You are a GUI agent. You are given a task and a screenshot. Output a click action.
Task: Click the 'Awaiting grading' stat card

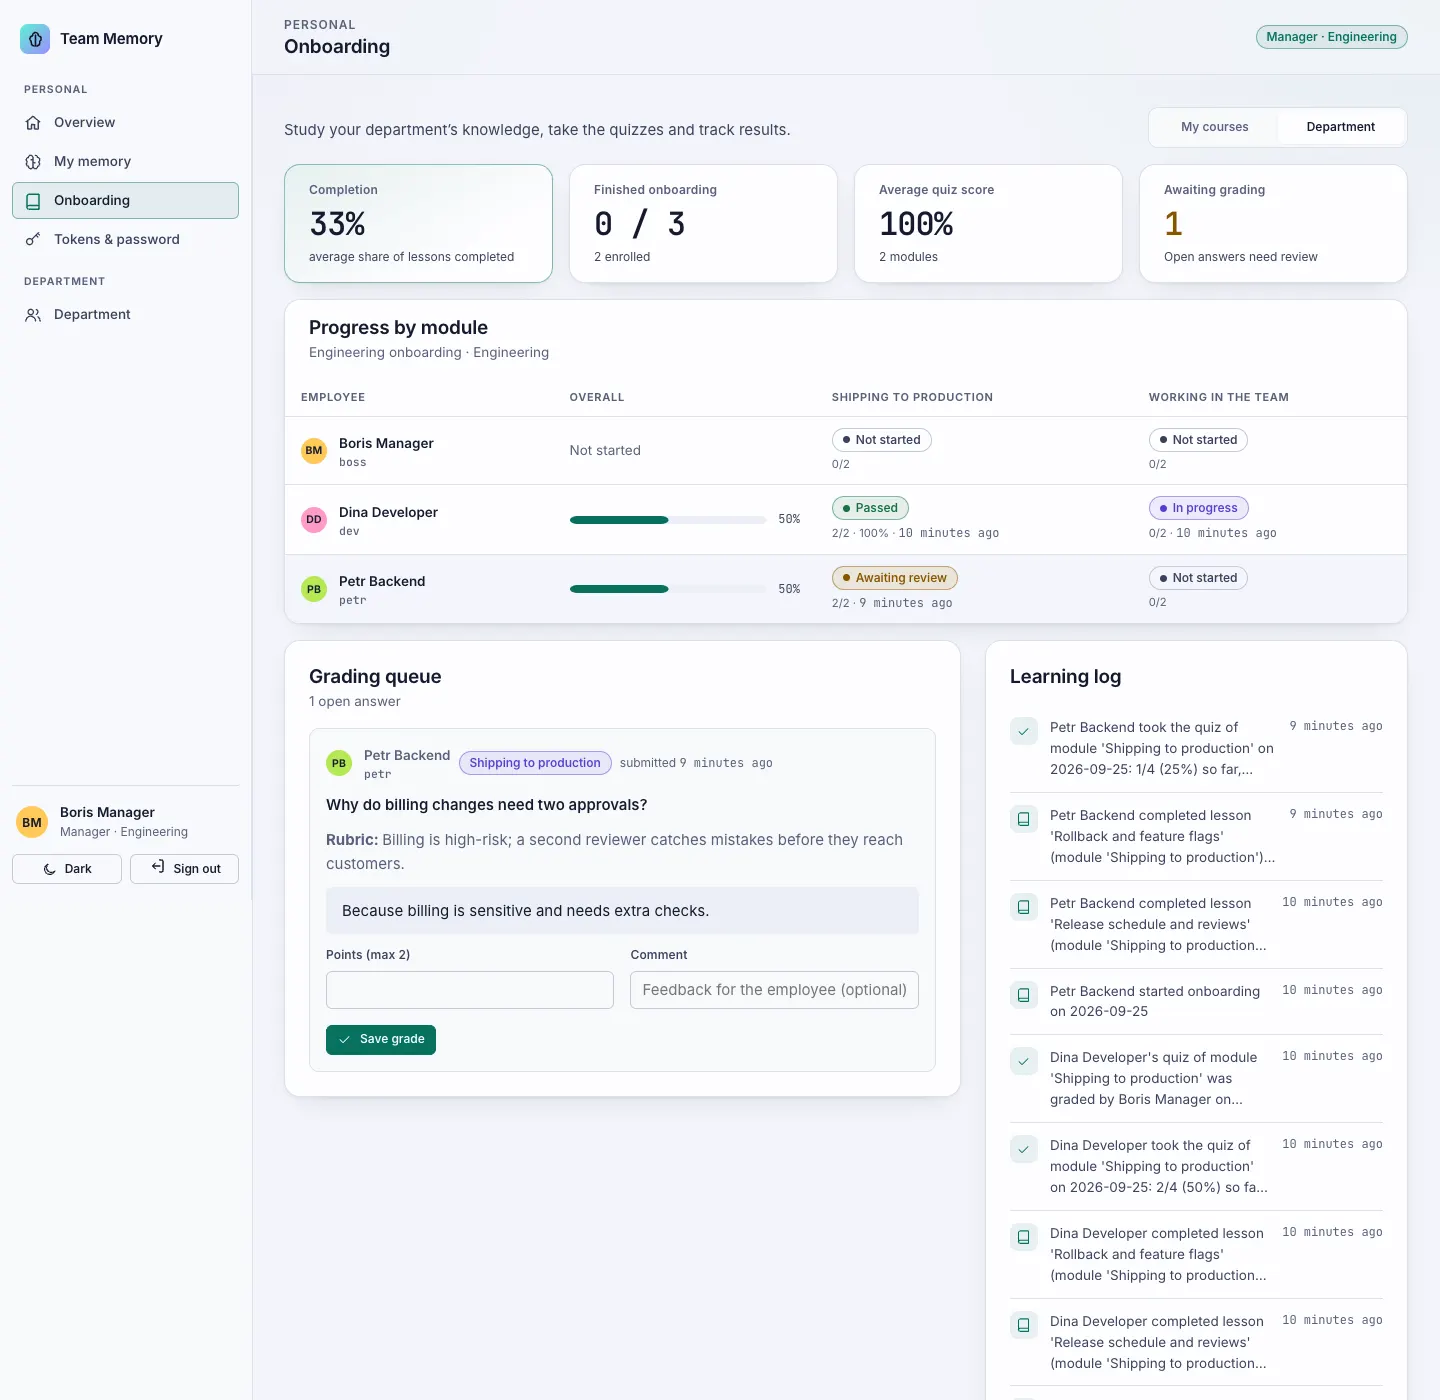pyautogui.click(x=1273, y=223)
